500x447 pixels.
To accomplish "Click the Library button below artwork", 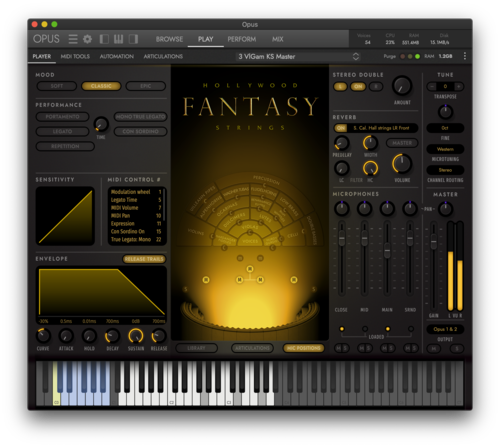I will coord(196,348).
